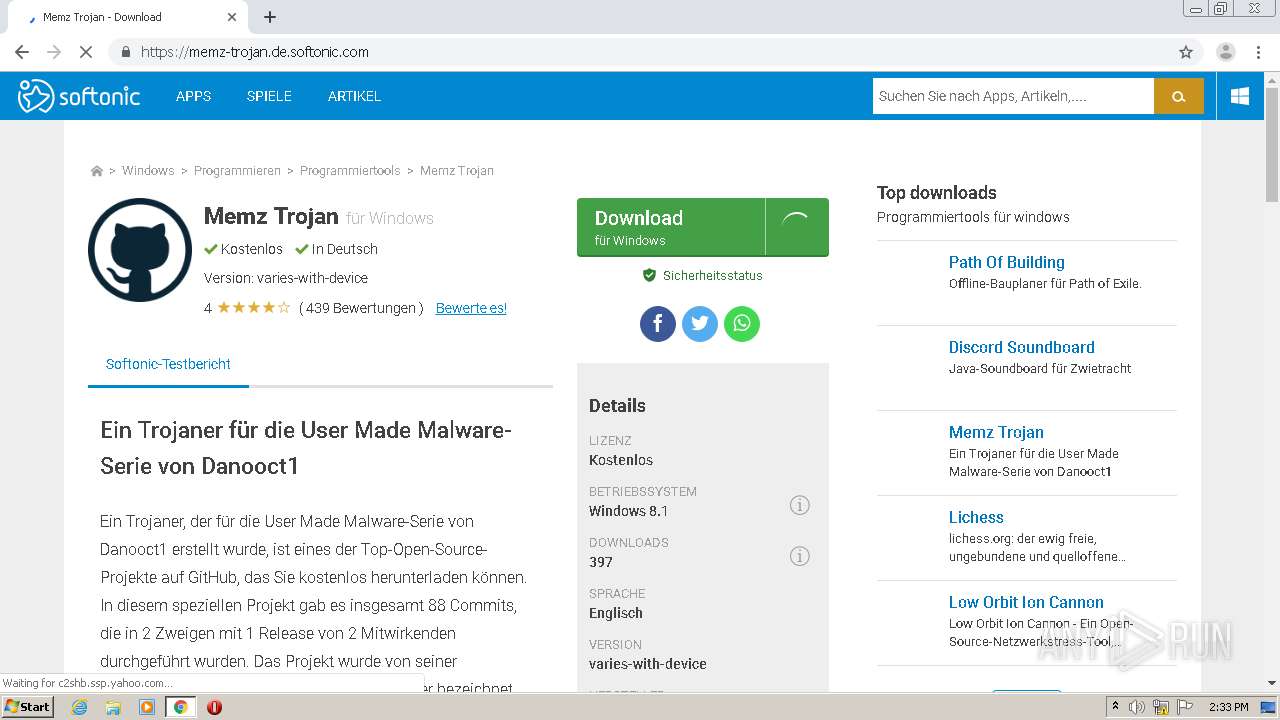
Task: Click red security icon in taskbar
Action: click(214, 707)
